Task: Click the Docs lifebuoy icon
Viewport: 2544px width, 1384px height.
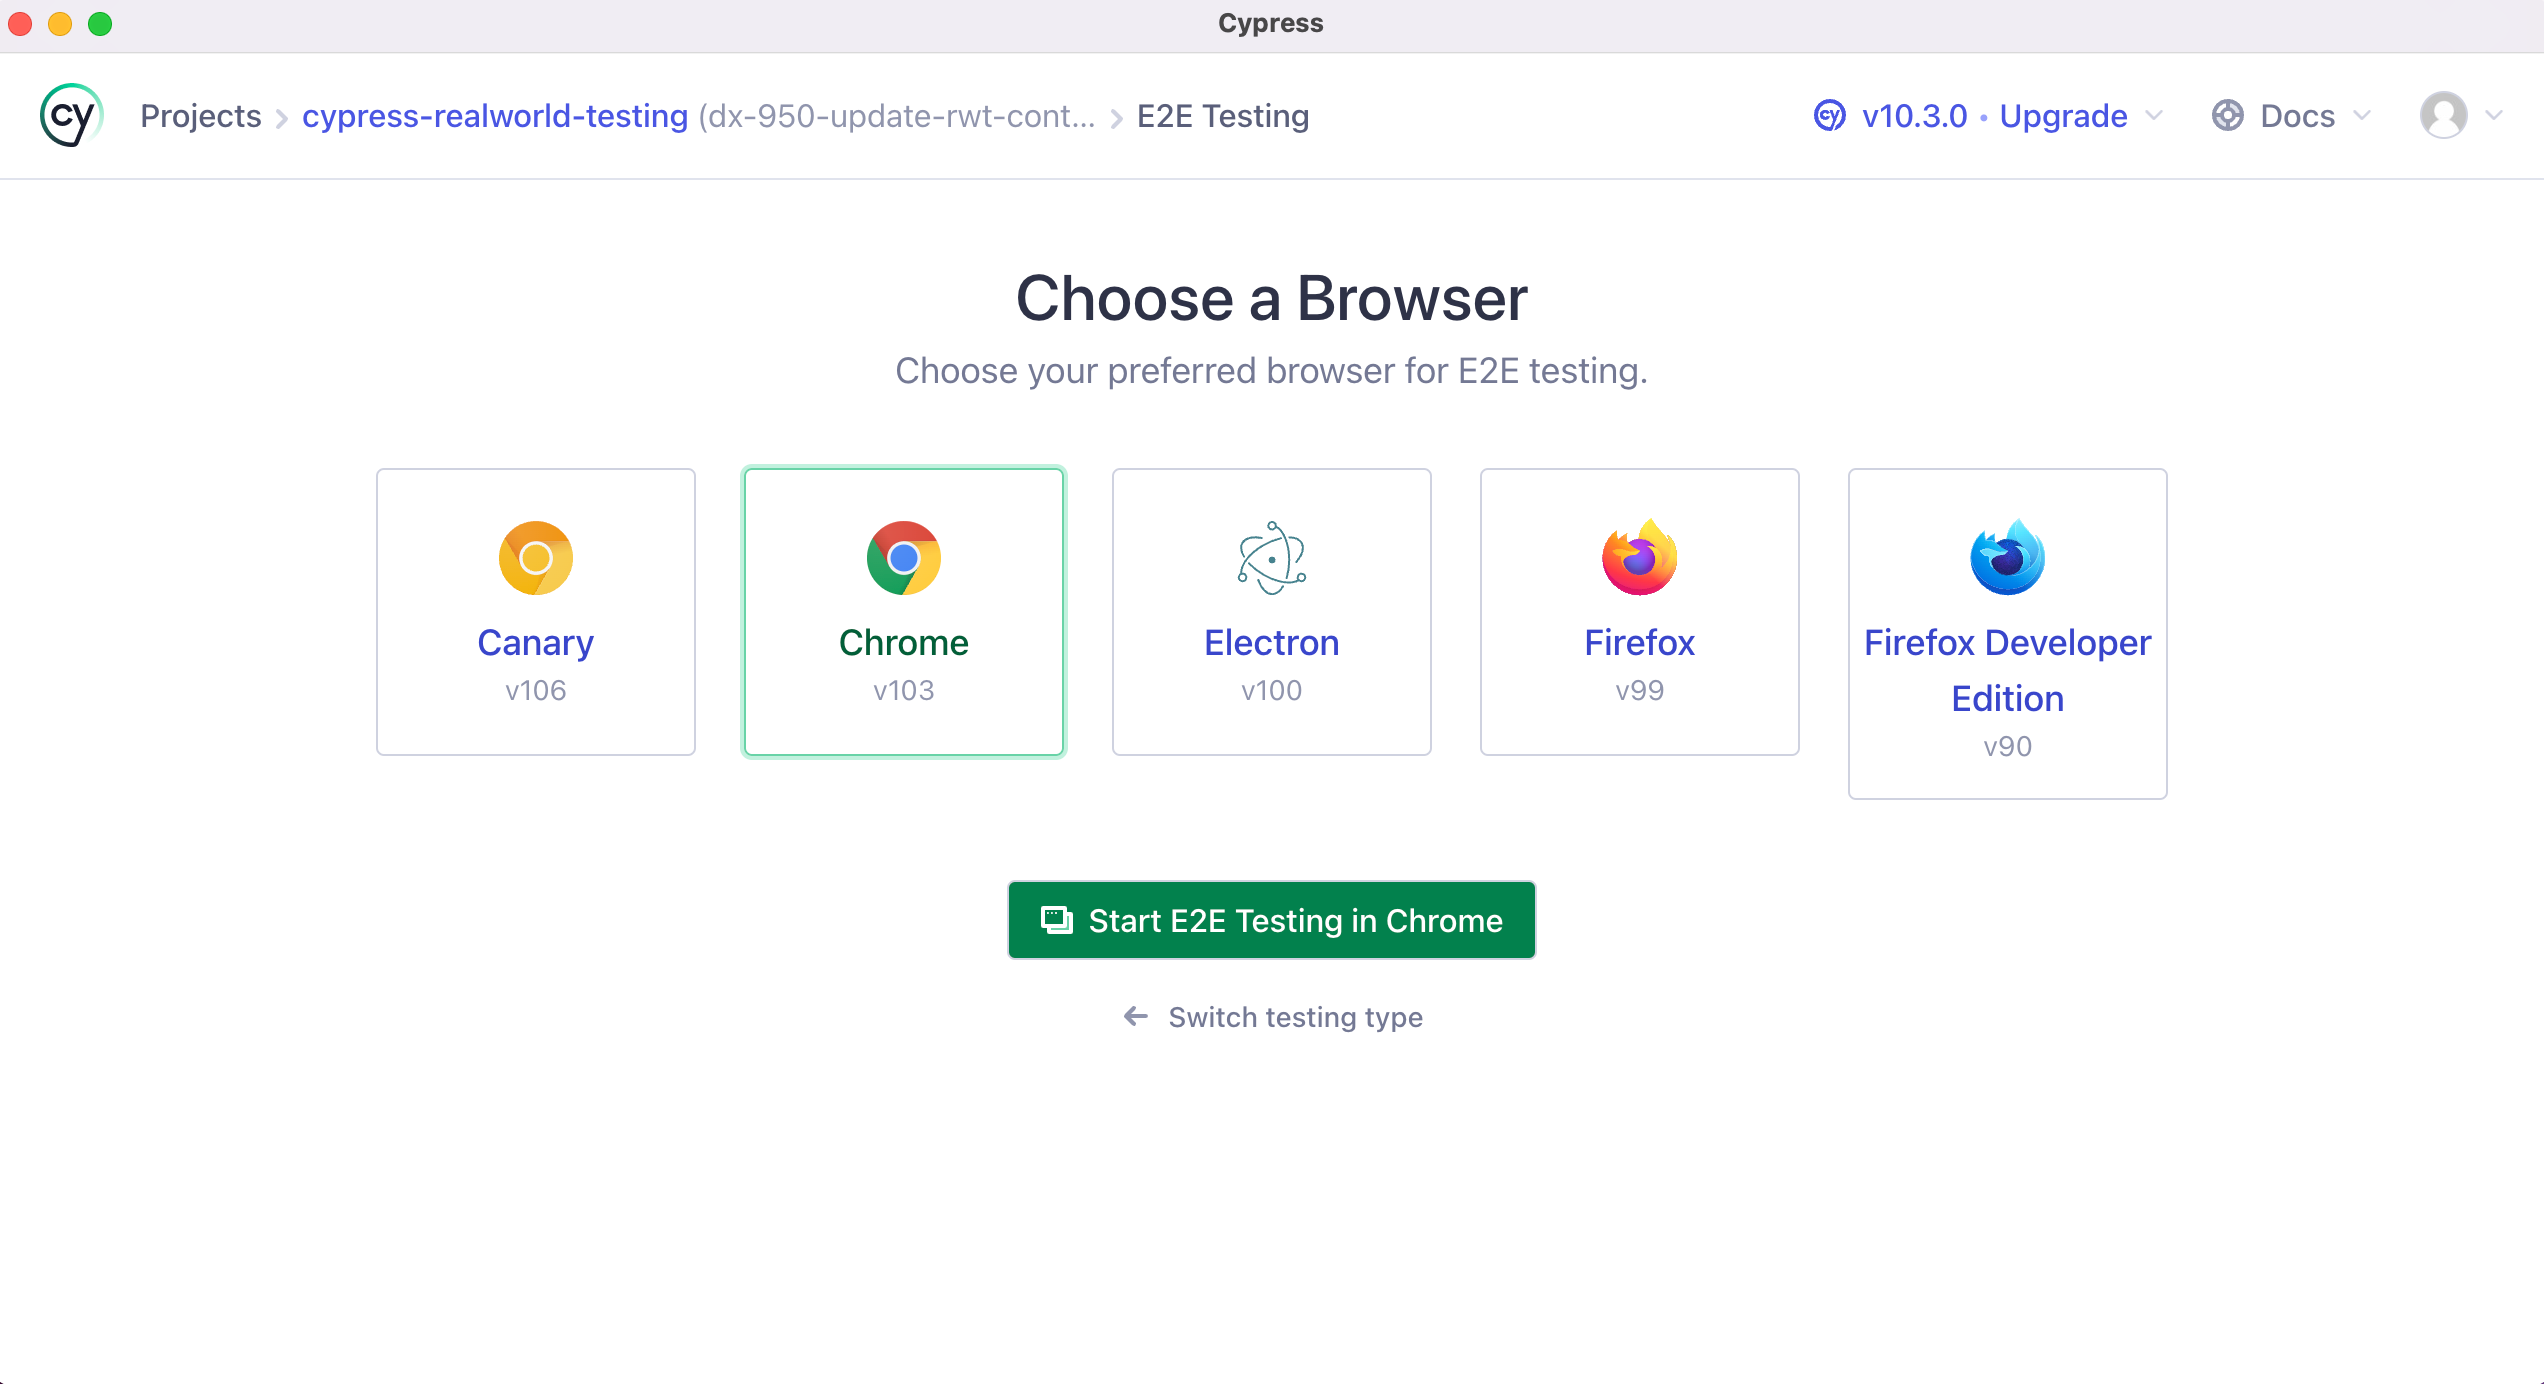Action: [2228, 115]
